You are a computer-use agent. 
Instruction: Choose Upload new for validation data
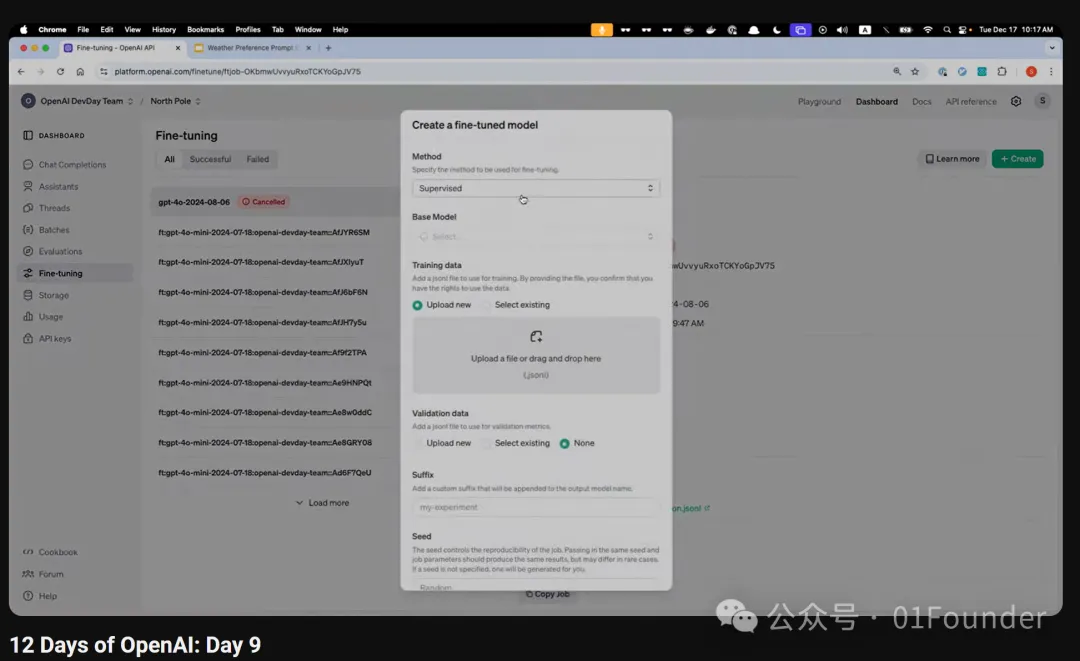coord(442,443)
